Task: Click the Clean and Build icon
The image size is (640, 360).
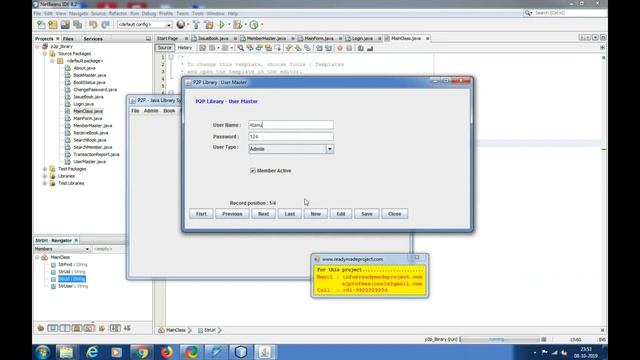Action: pos(209,24)
